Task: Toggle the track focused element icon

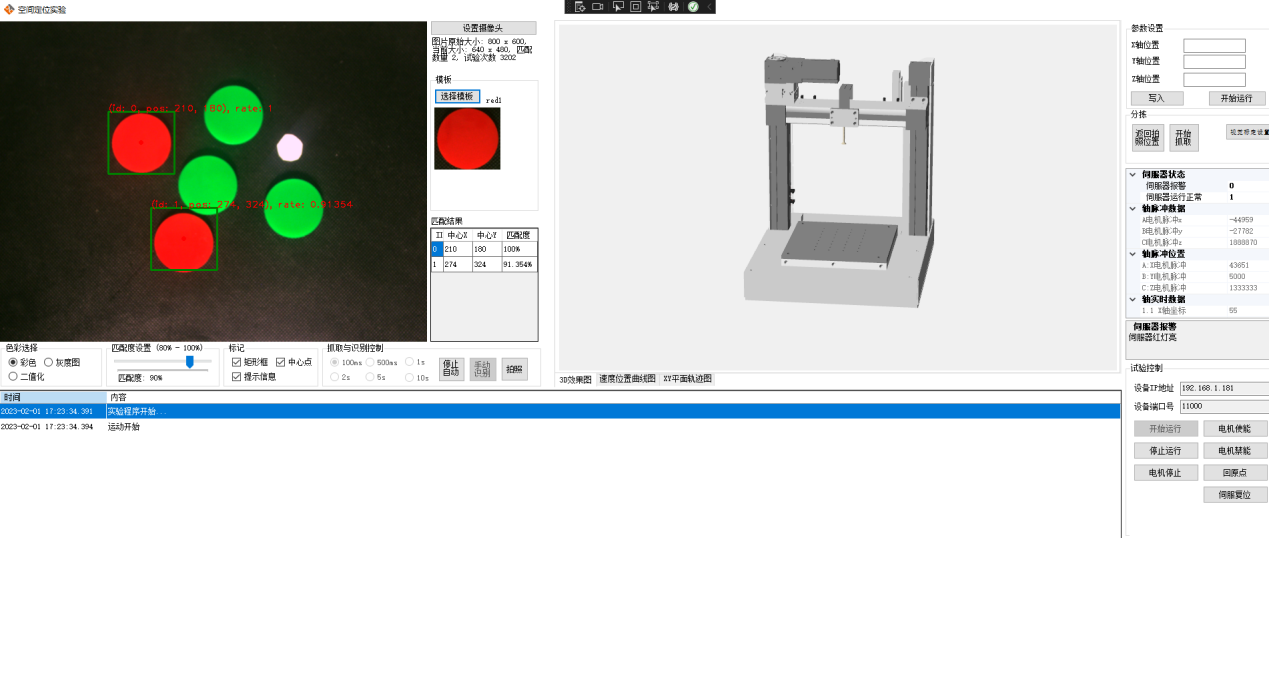Action: (x=653, y=7)
